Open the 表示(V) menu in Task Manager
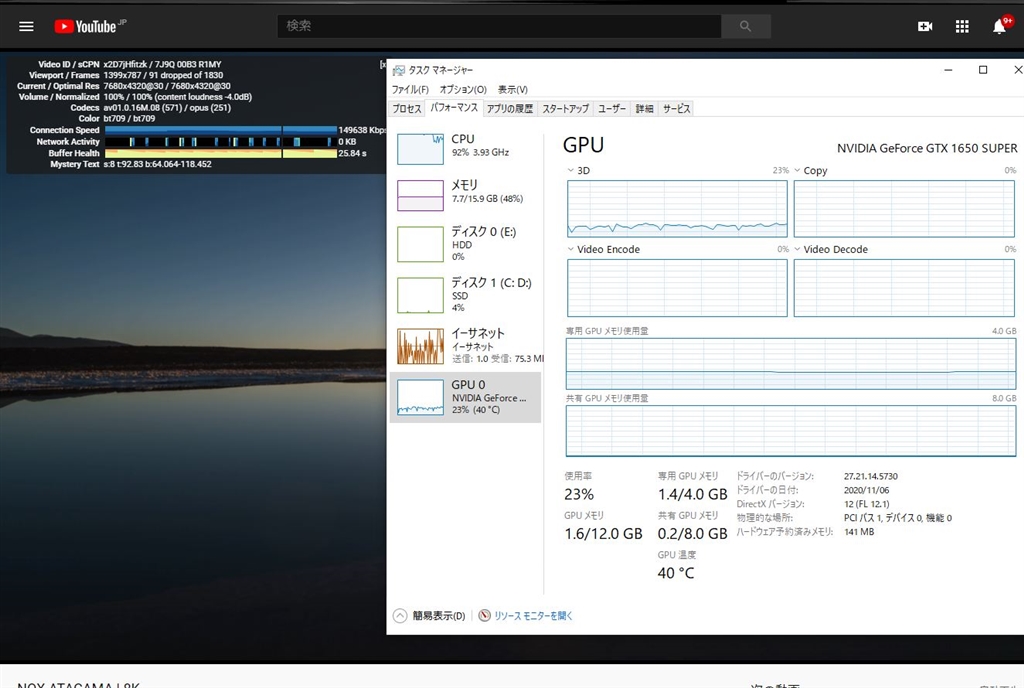 click(513, 89)
